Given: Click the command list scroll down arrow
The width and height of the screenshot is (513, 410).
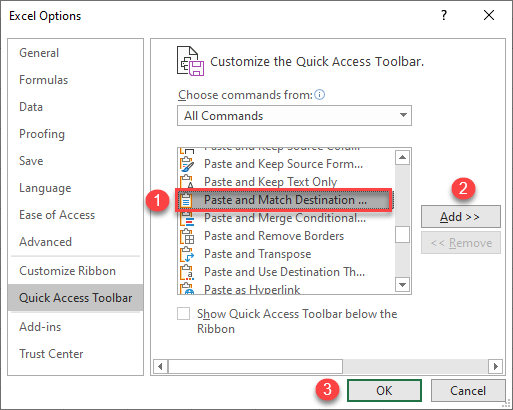Looking at the screenshot, I should tap(402, 285).
